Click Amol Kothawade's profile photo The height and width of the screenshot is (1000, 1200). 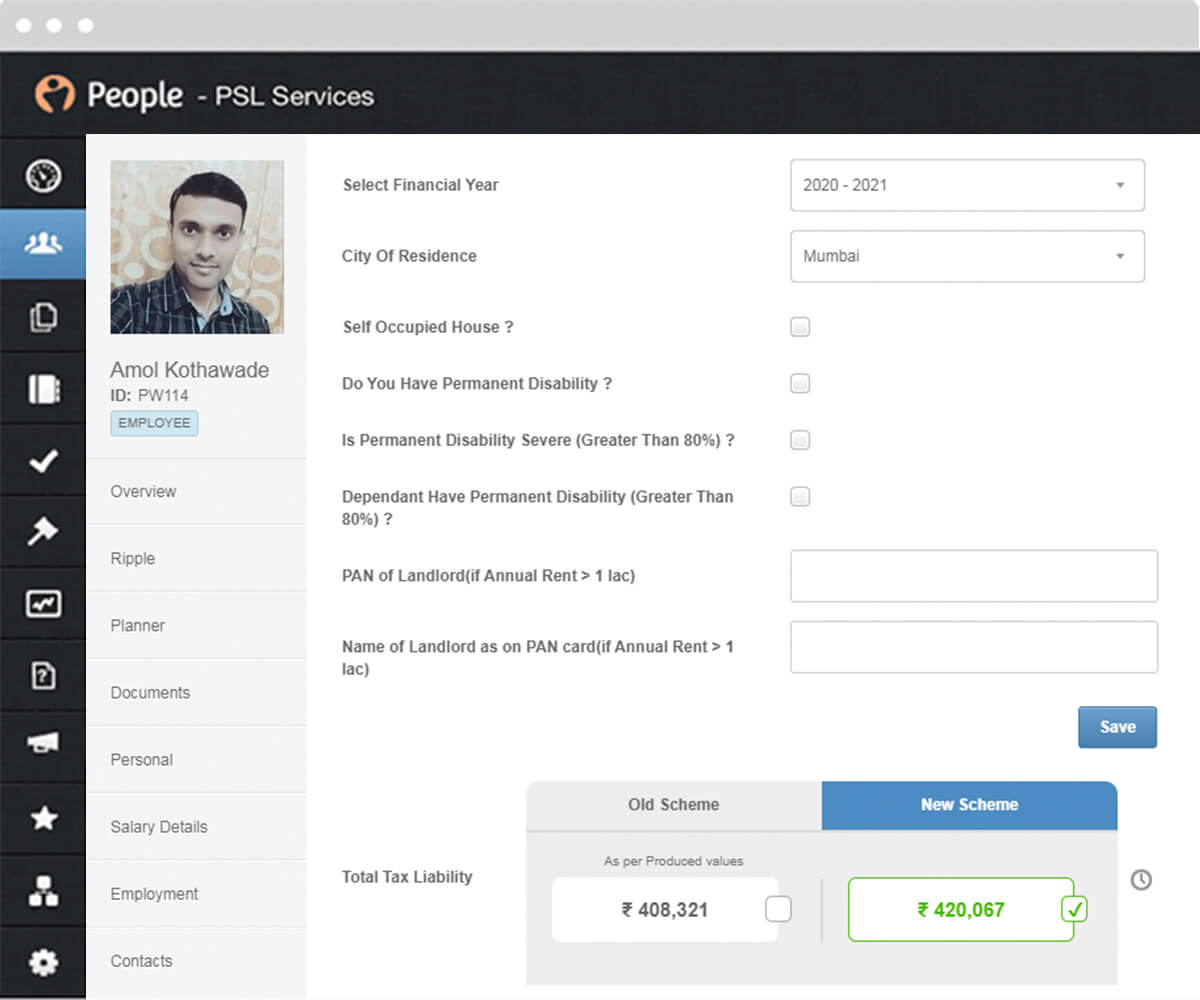197,247
